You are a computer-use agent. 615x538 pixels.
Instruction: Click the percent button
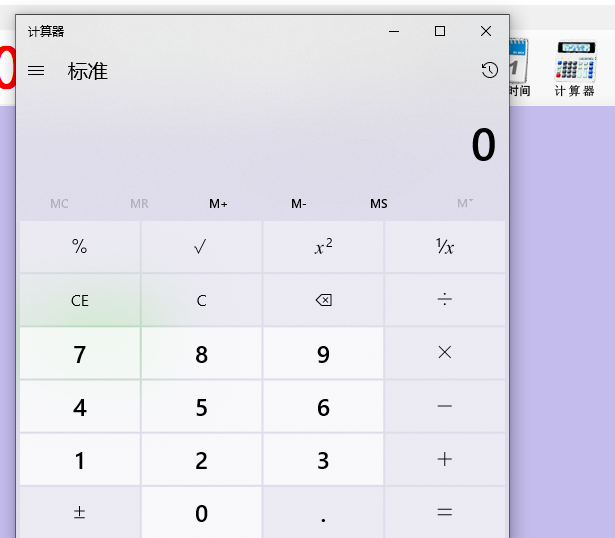pyautogui.click(x=80, y=247)
